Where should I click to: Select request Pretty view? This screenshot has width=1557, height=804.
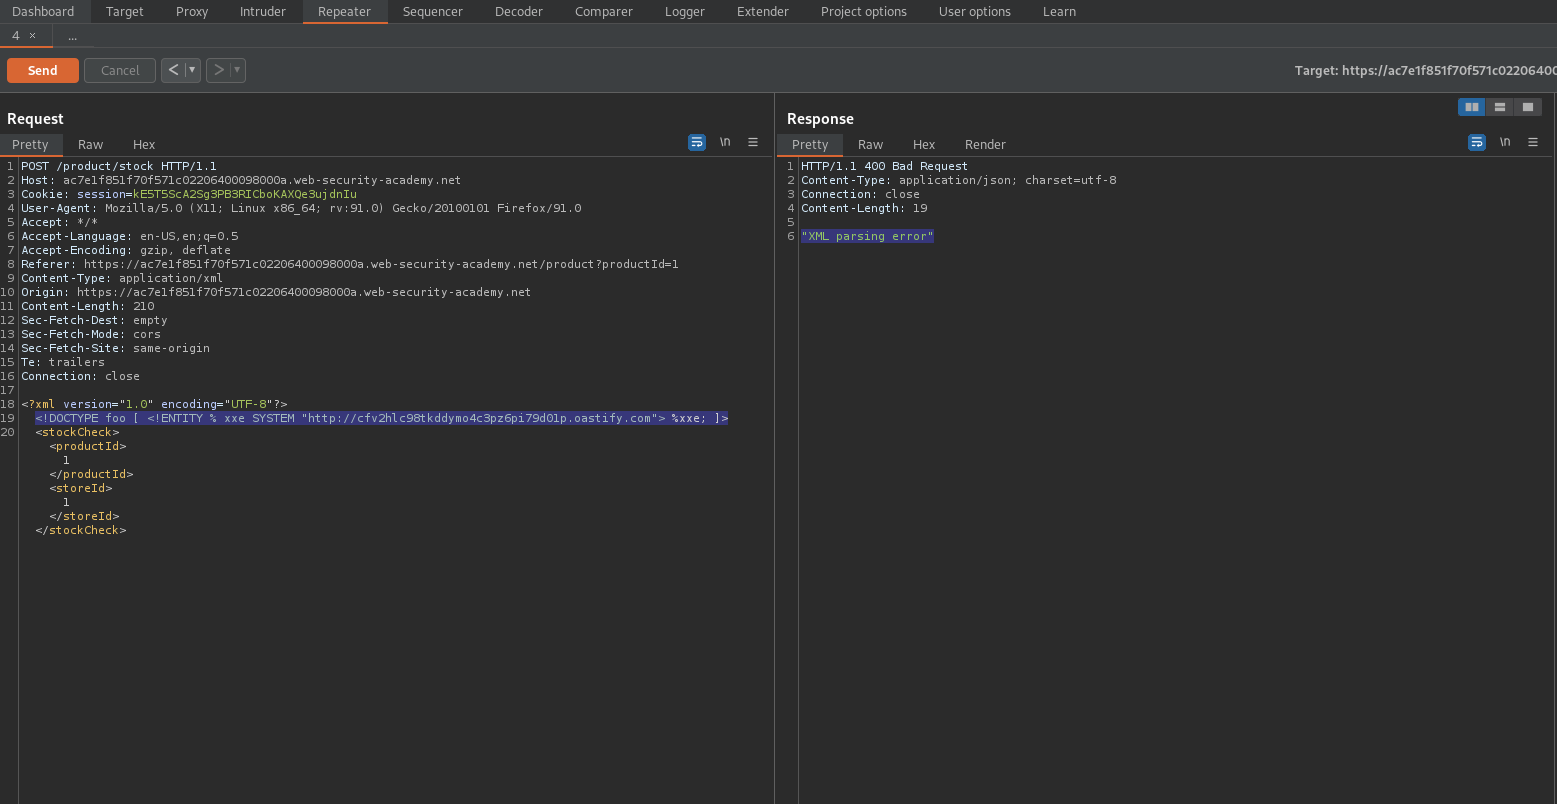coord(30,144)
